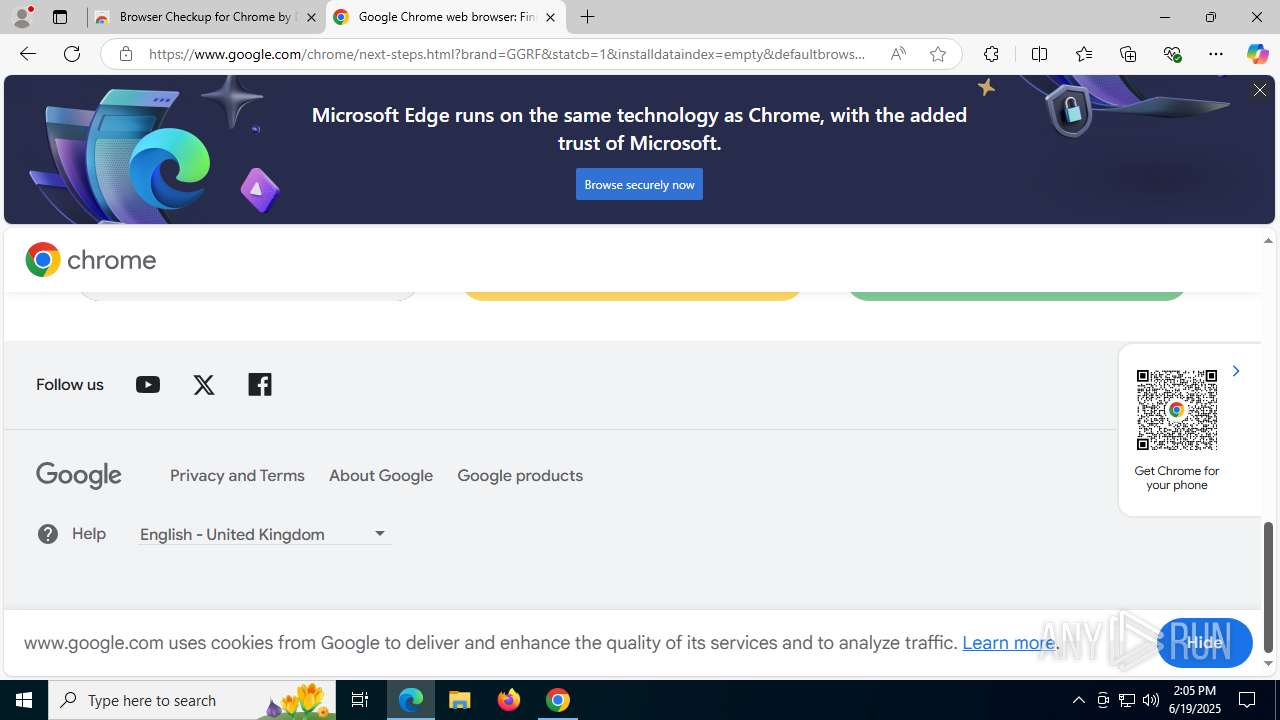Image resolution: width=1280 pixels, height=720 pixels.
Task: Click the page vertical scrollbar thumb
Action: [x=1268, y=588]
